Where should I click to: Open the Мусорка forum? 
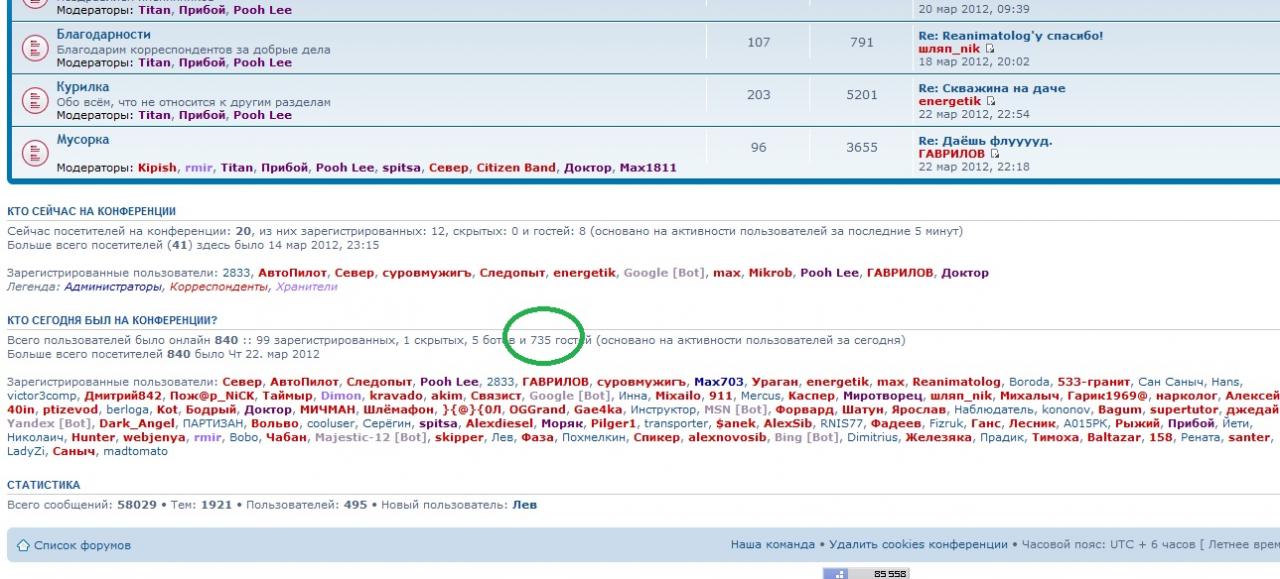pyautogui.click(x=83, y=140)
